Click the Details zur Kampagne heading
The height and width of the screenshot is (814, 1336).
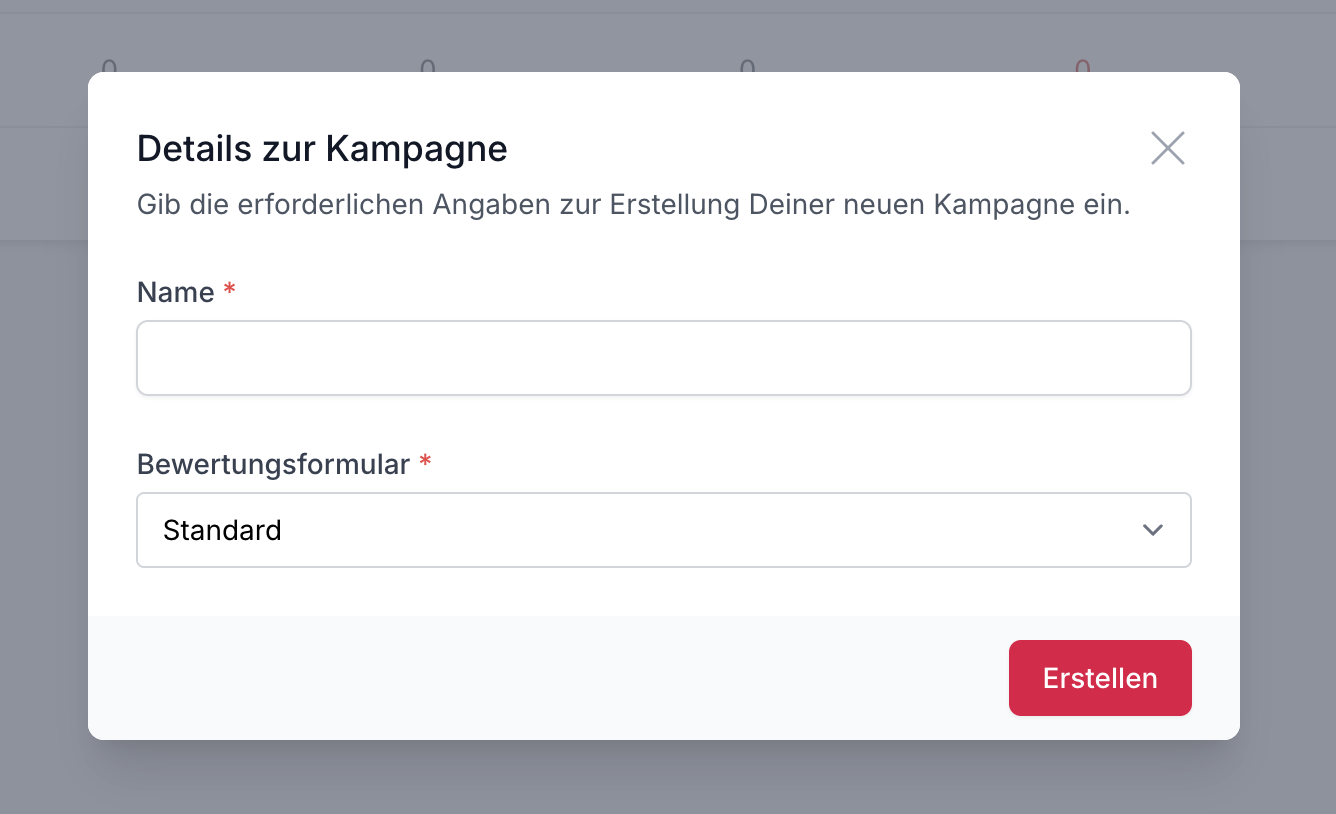pos(322,149)
